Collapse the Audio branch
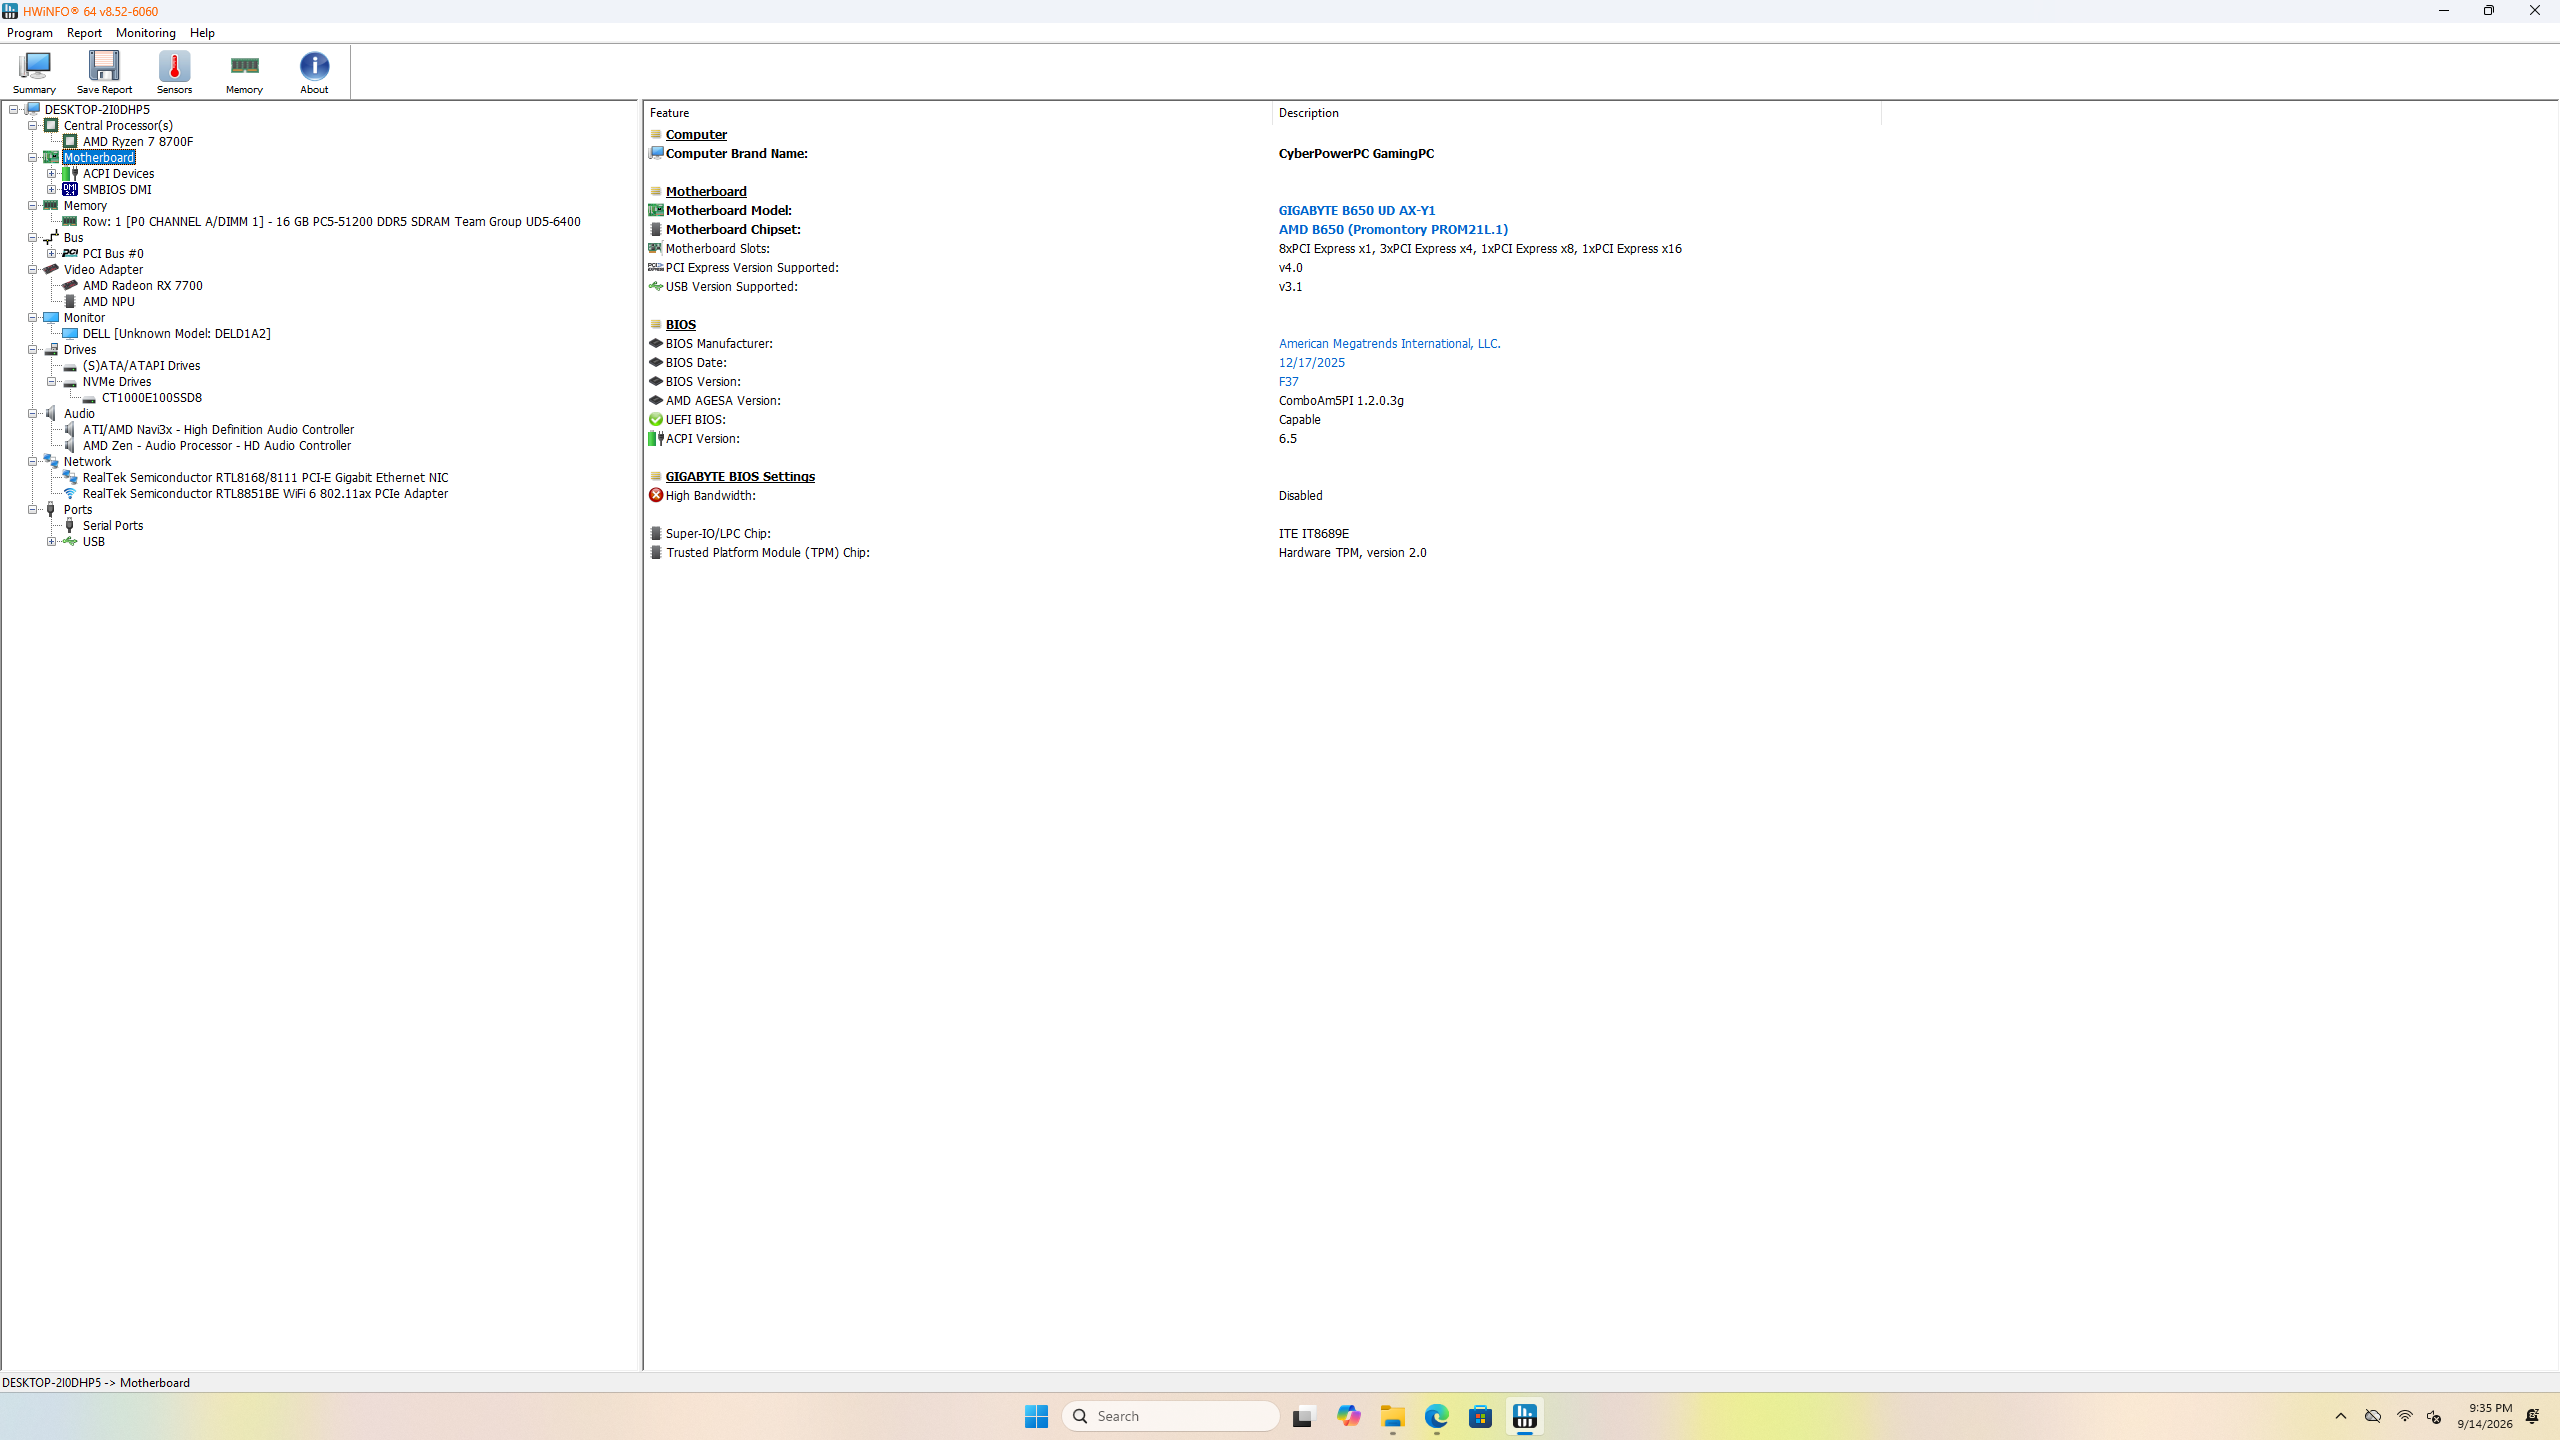The width and height of the screenshot is (2560, 1440). click(33, 414)
